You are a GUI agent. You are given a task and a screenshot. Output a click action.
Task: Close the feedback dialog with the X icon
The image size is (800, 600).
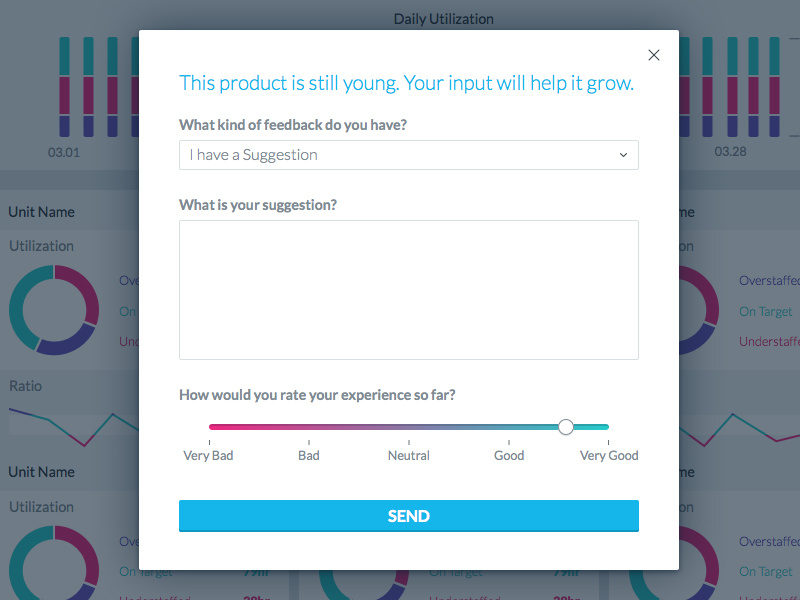654,55
